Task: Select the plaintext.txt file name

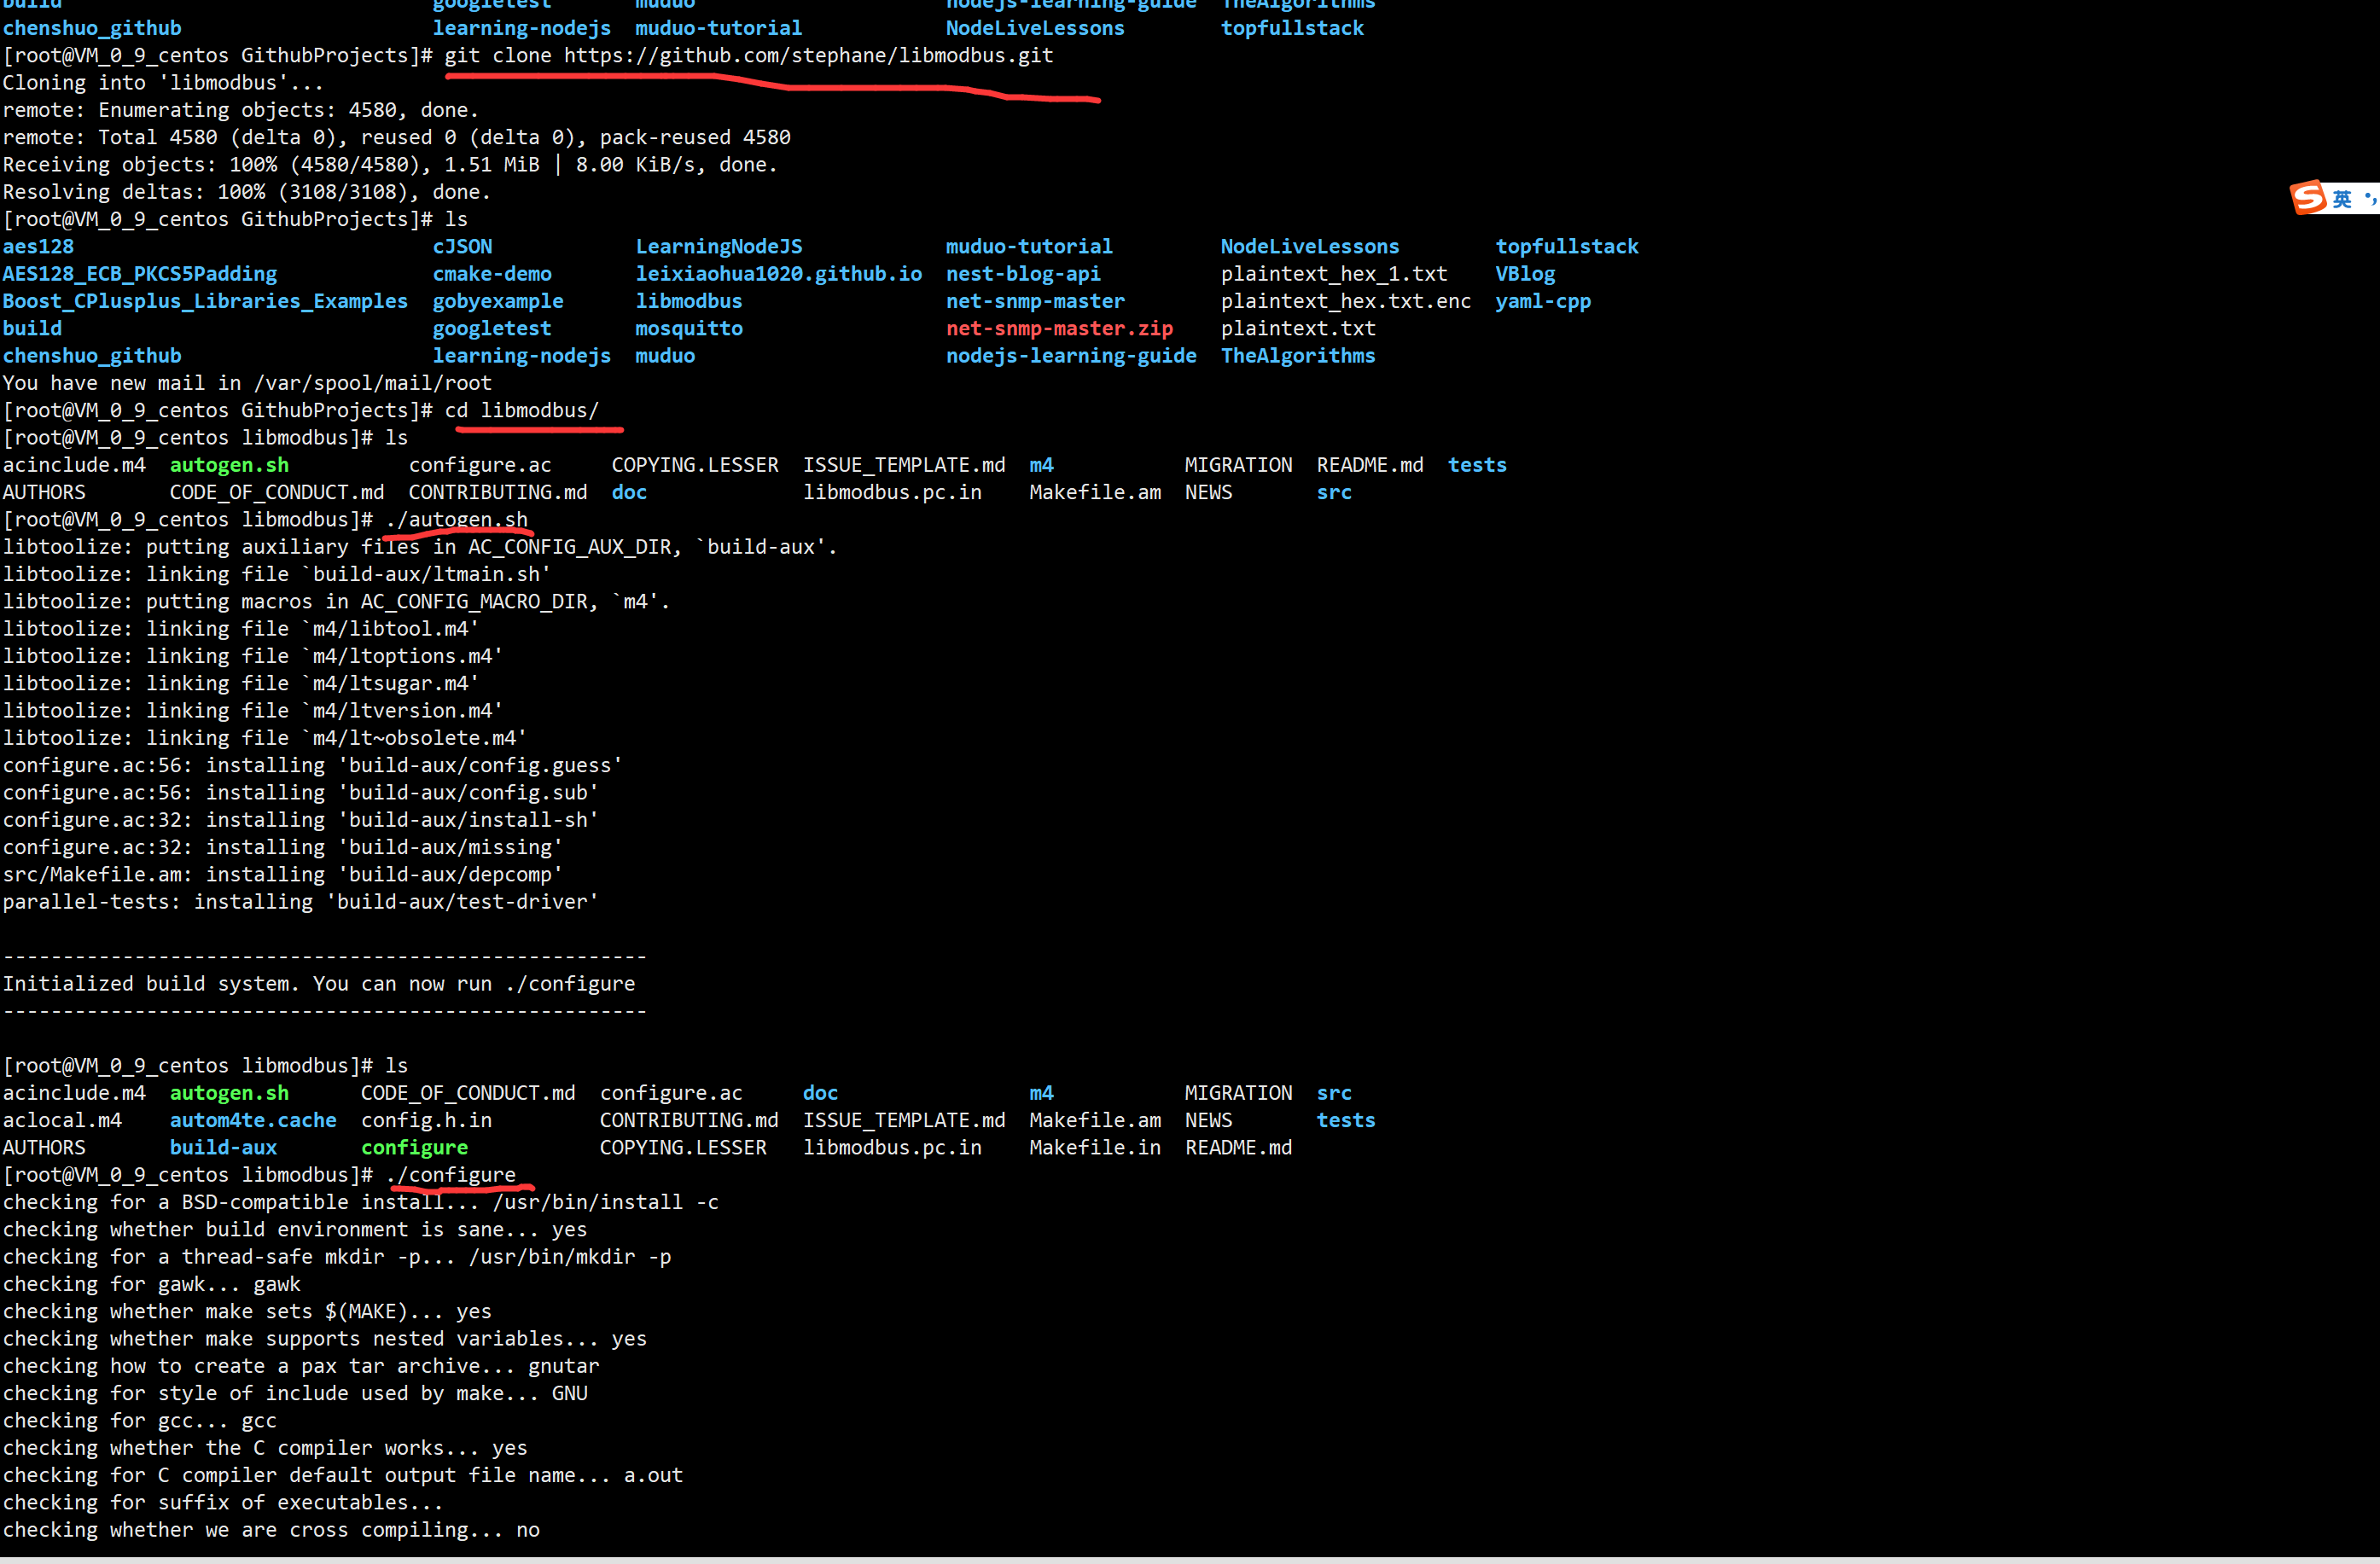Action: (x=1298, y=329)
